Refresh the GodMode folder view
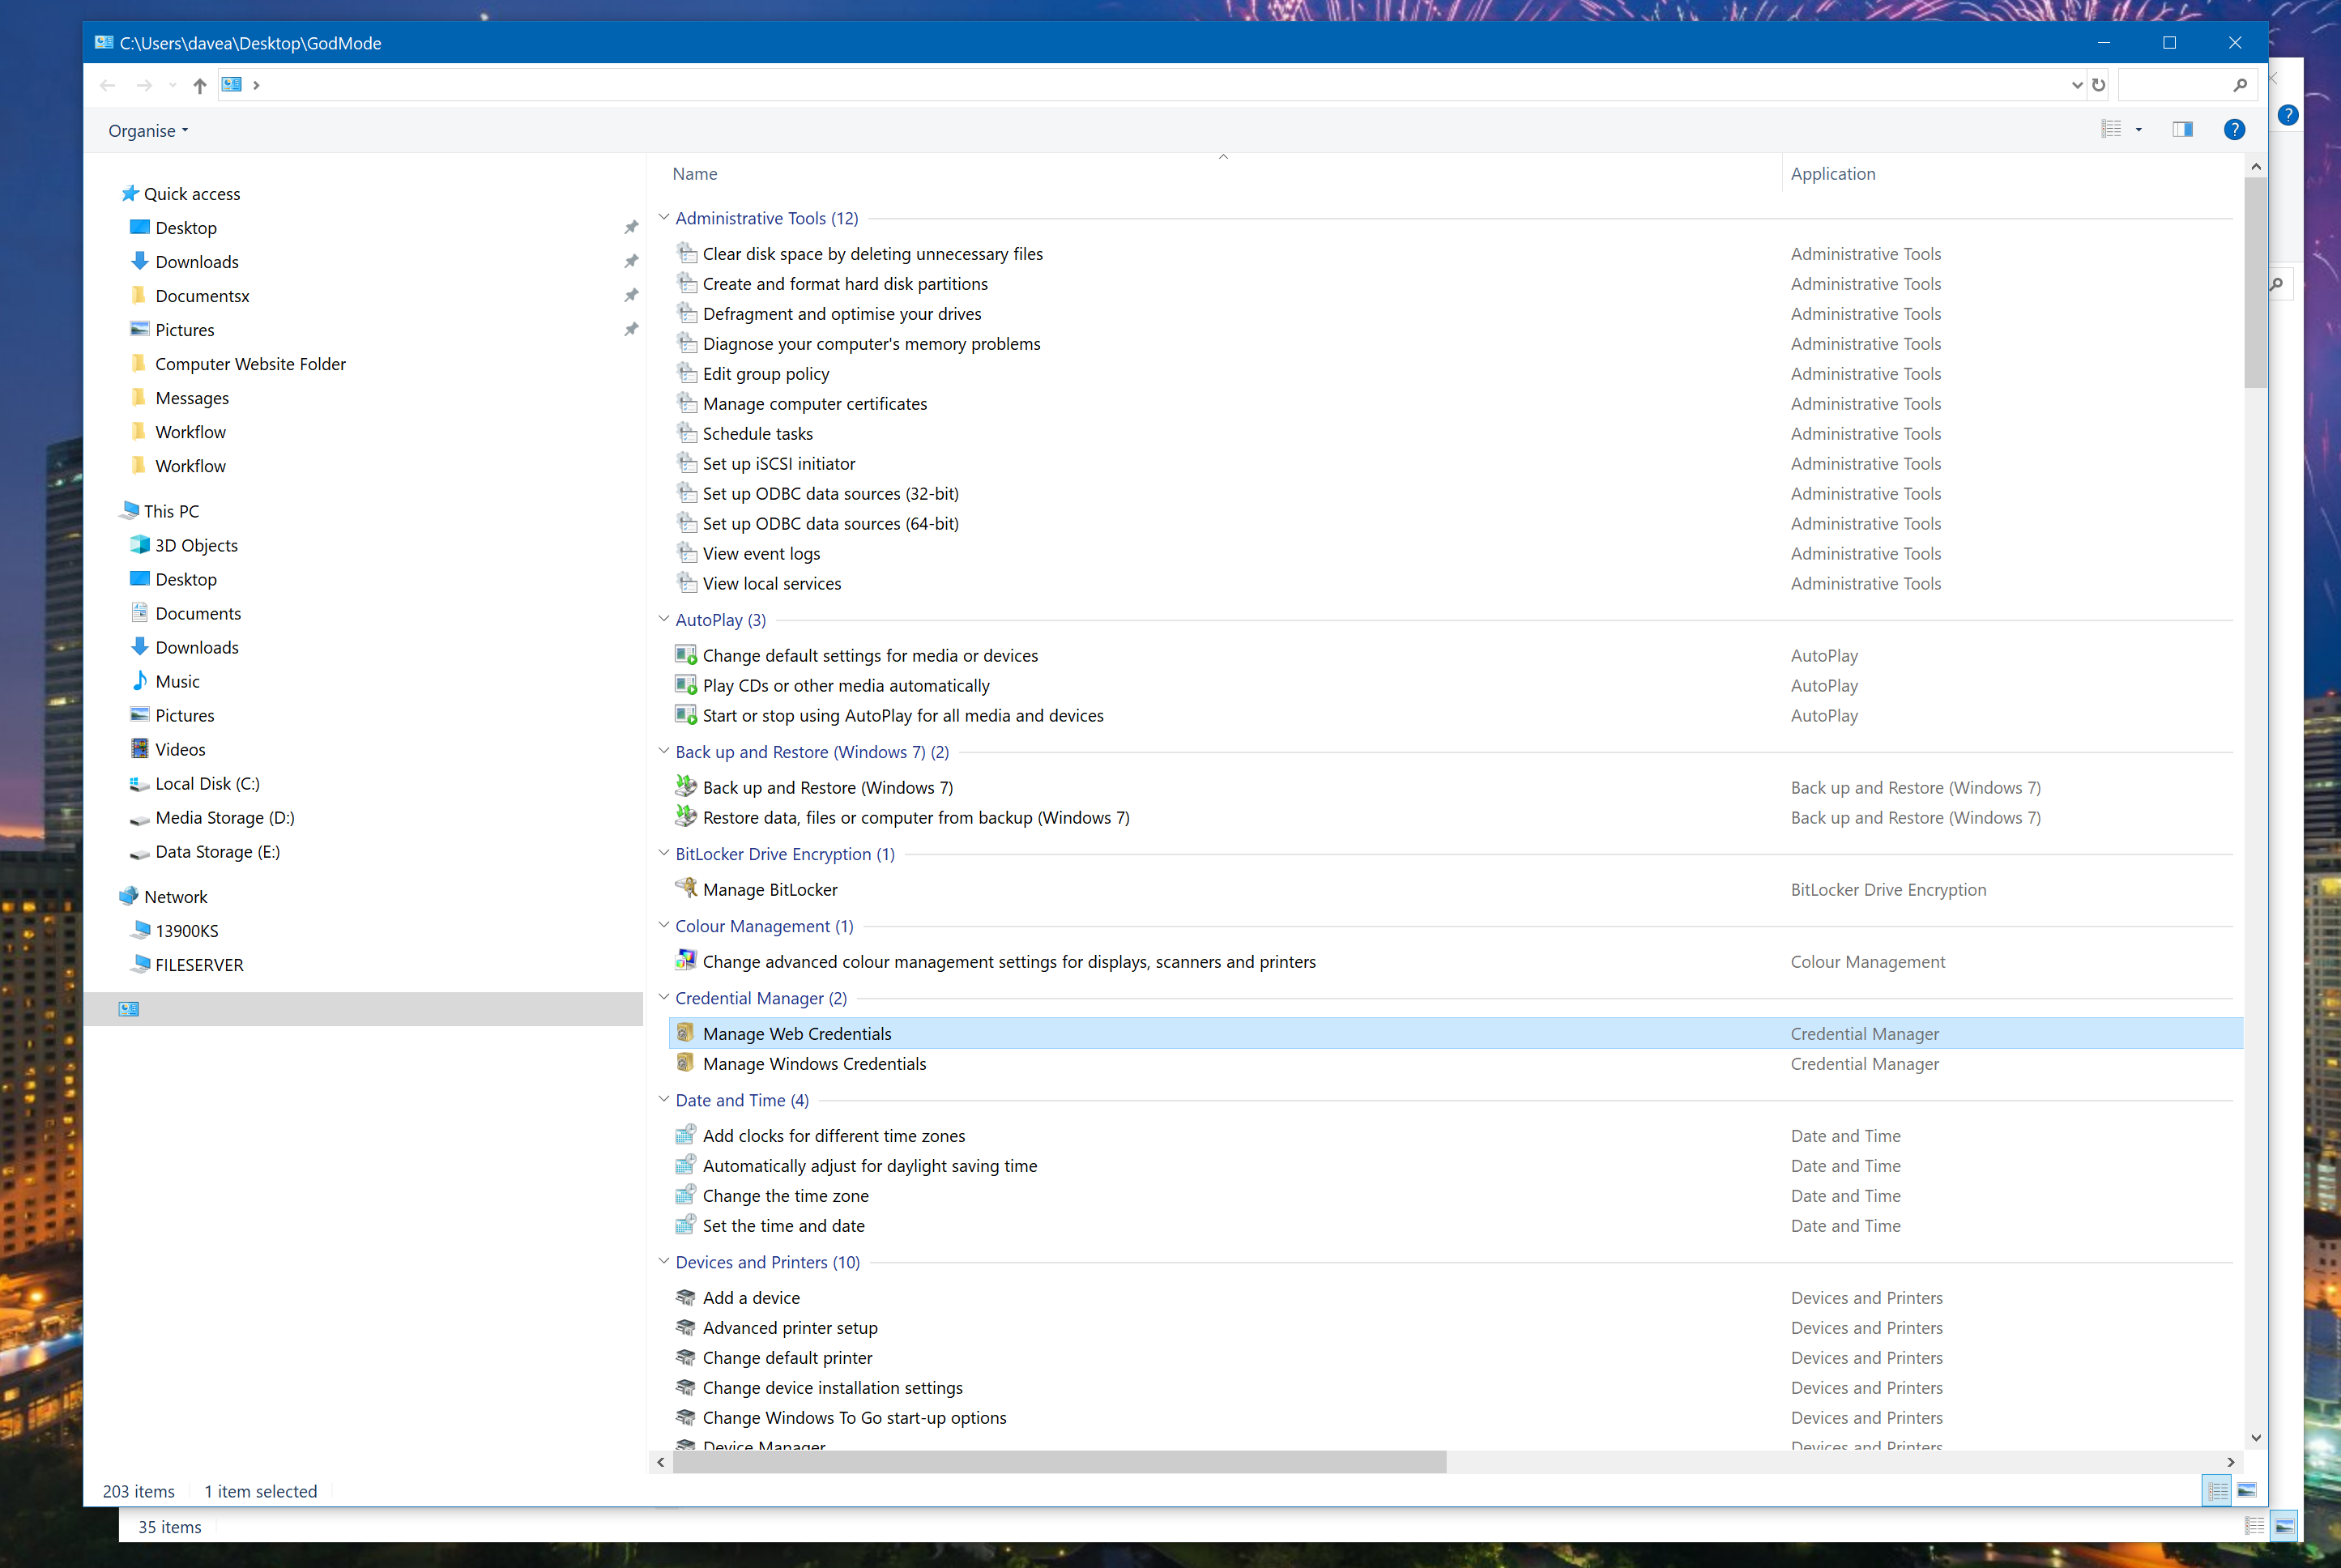The width and height of the screenshot is (2341, 1568). pos(2099,85)
